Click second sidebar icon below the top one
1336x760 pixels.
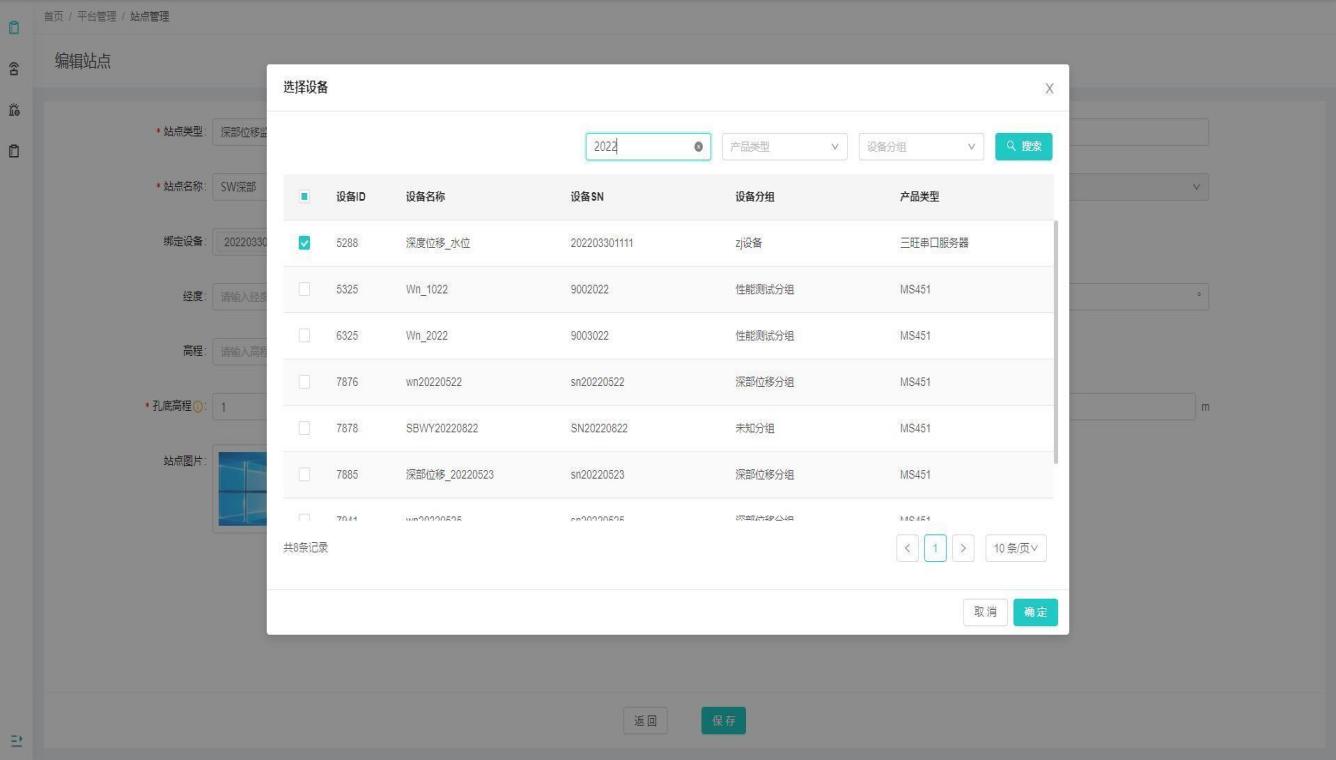pos(15,68)
